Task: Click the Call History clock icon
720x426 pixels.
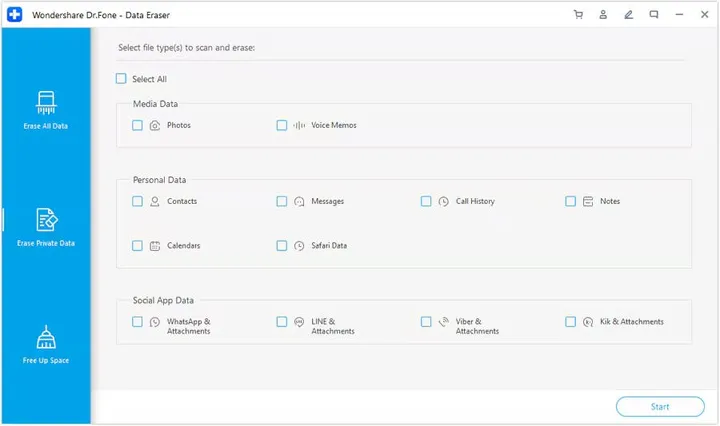Action: click(443, 202)
